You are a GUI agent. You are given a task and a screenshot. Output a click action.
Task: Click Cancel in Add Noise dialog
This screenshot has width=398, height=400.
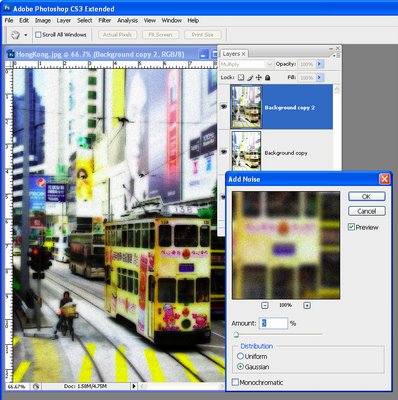[367, 211]
